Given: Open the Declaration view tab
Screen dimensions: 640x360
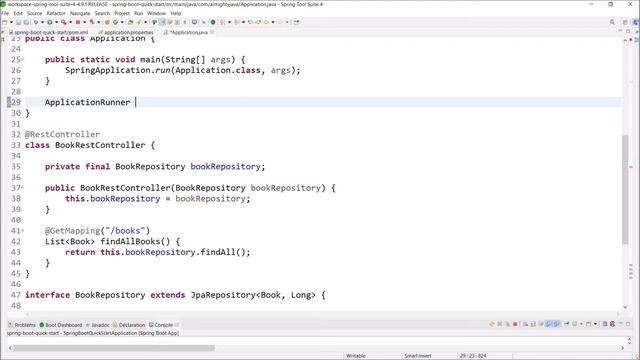Looking at the screenshot, I should [129, 325].
